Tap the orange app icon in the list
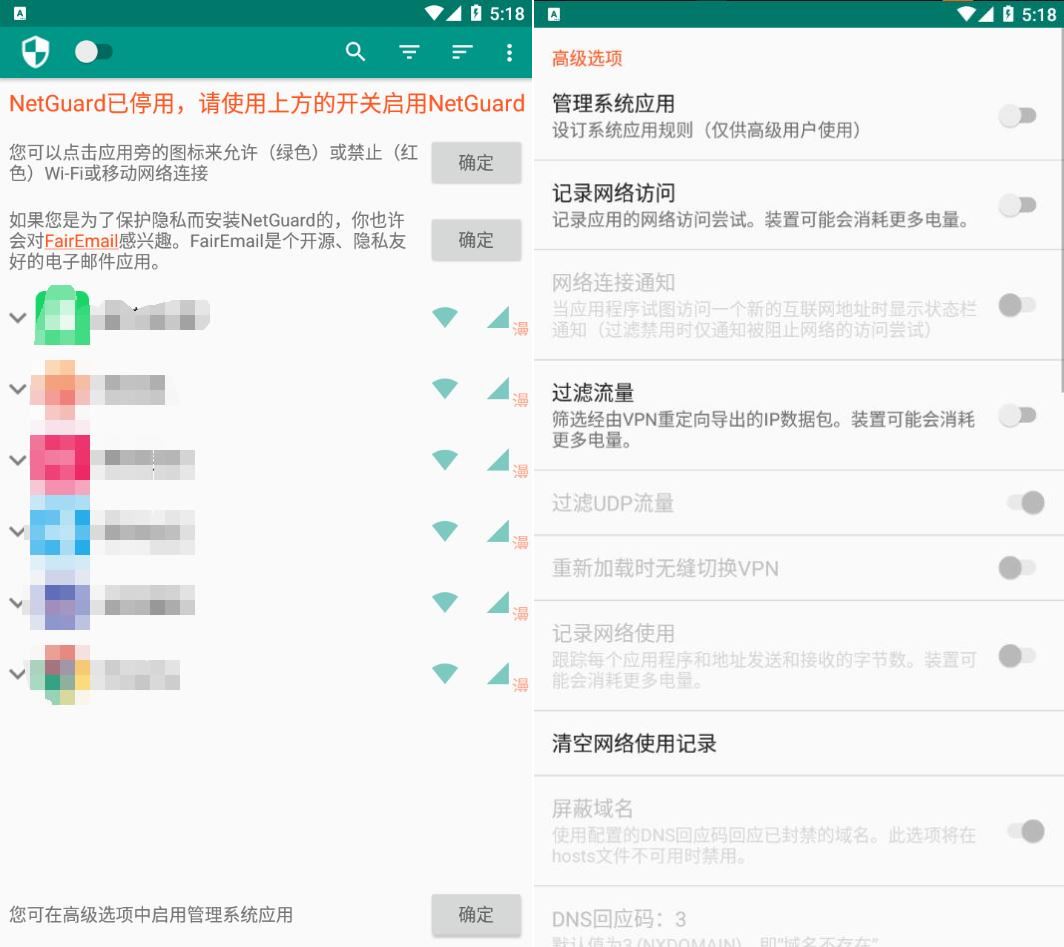This screenshot has width=1064, height=947. tap(60, 389)
